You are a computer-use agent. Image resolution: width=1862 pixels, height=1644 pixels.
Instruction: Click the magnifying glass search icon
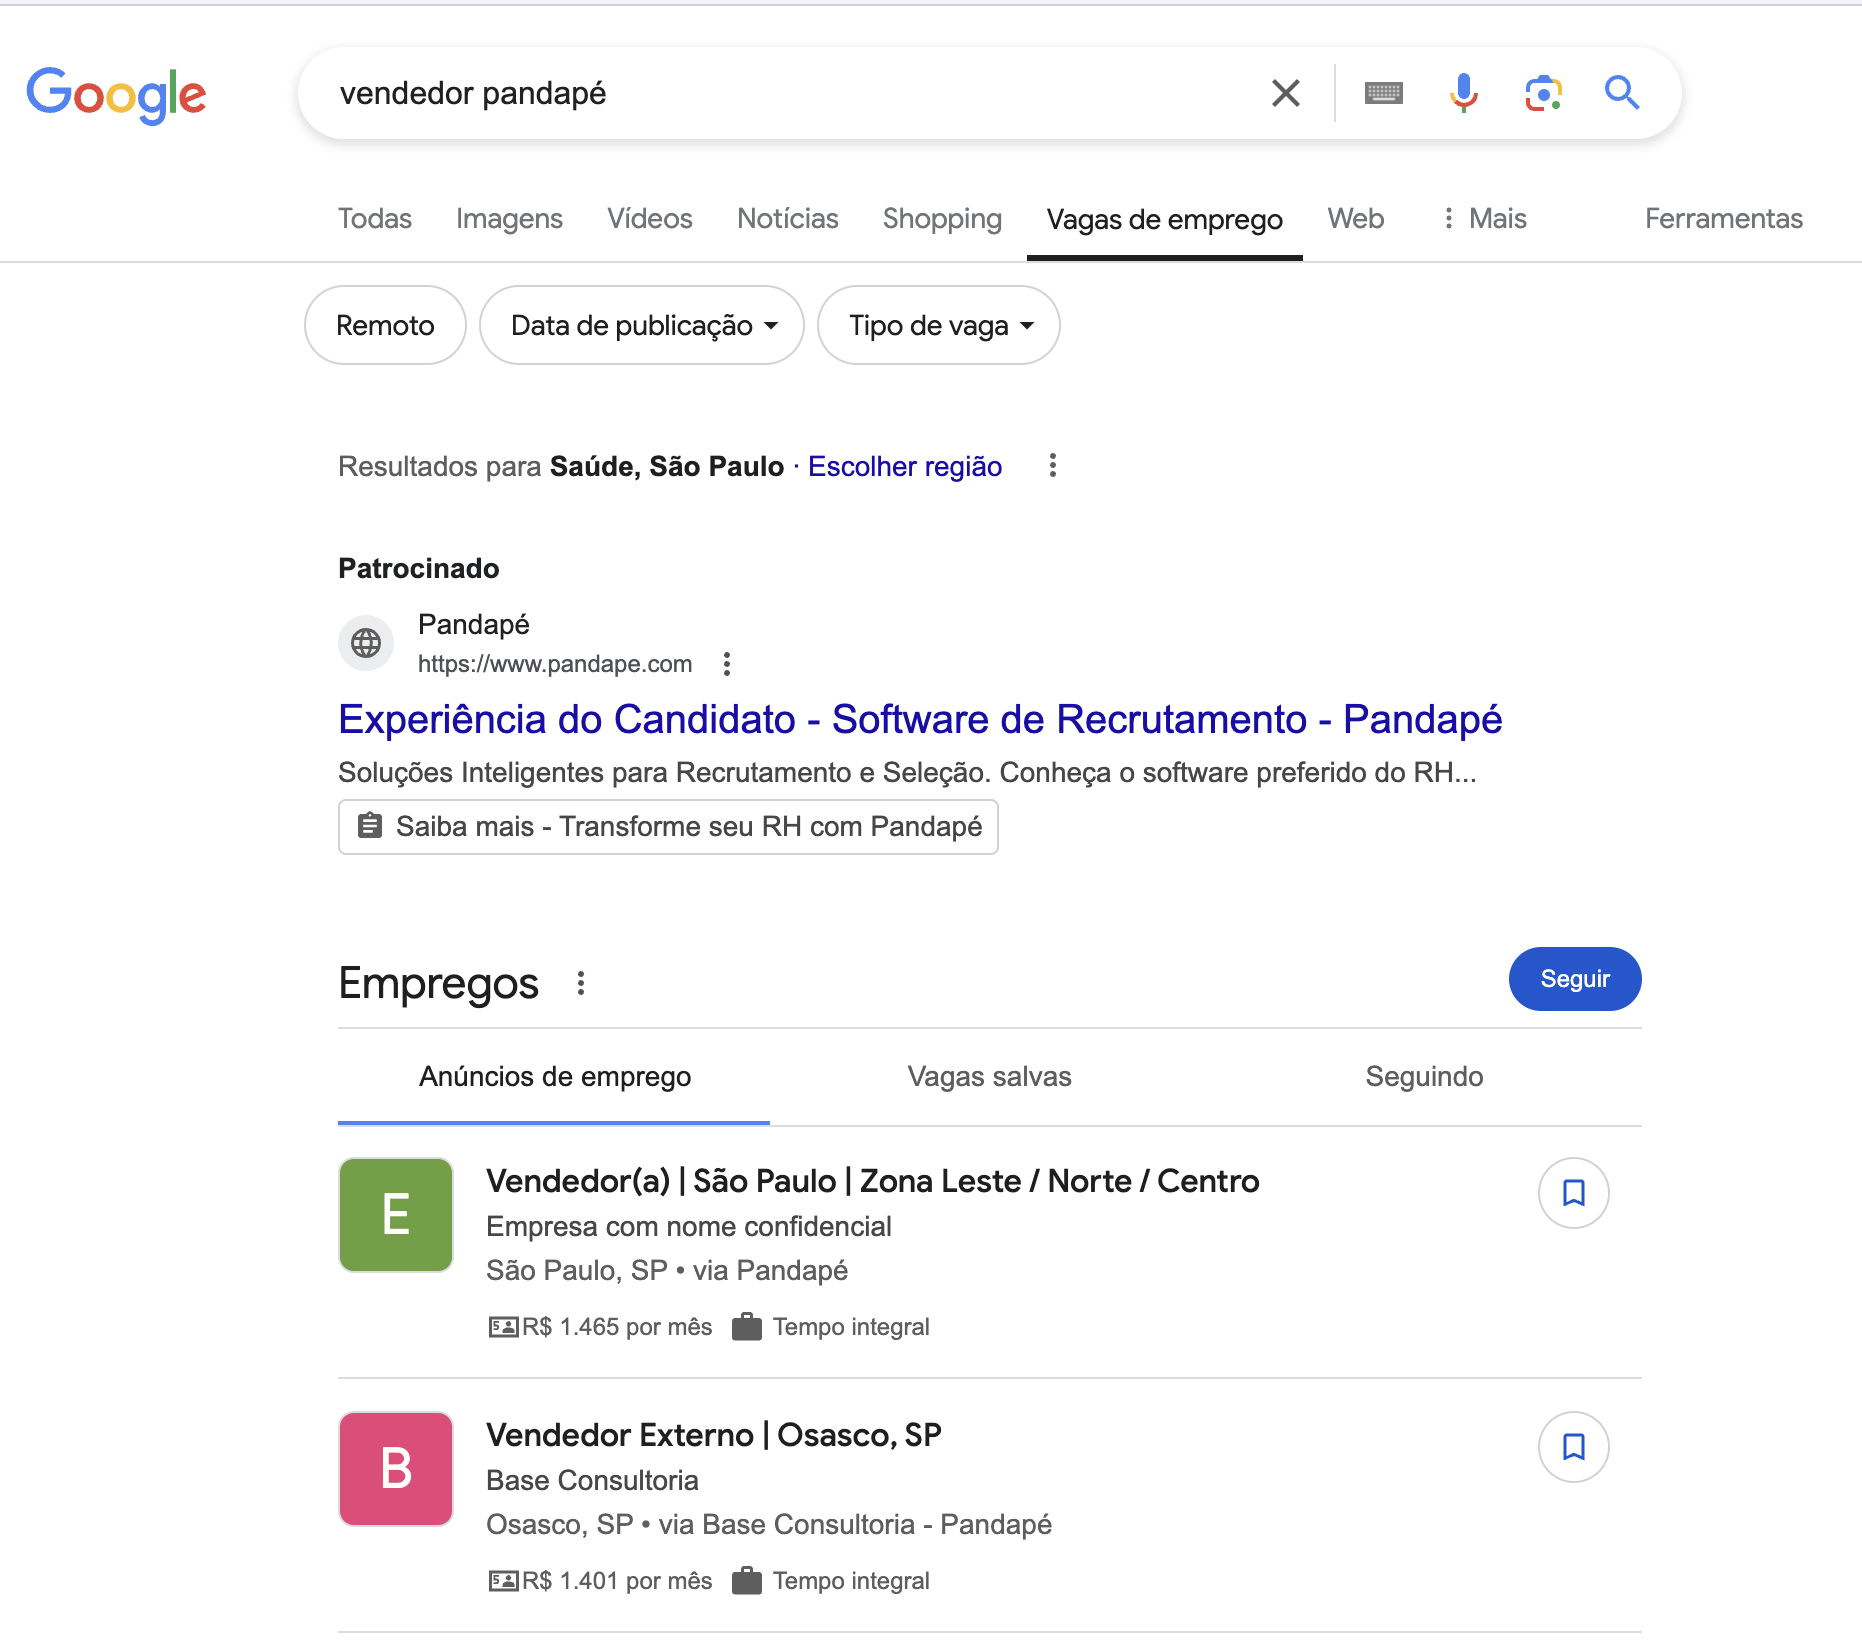tap(1621, 93)
